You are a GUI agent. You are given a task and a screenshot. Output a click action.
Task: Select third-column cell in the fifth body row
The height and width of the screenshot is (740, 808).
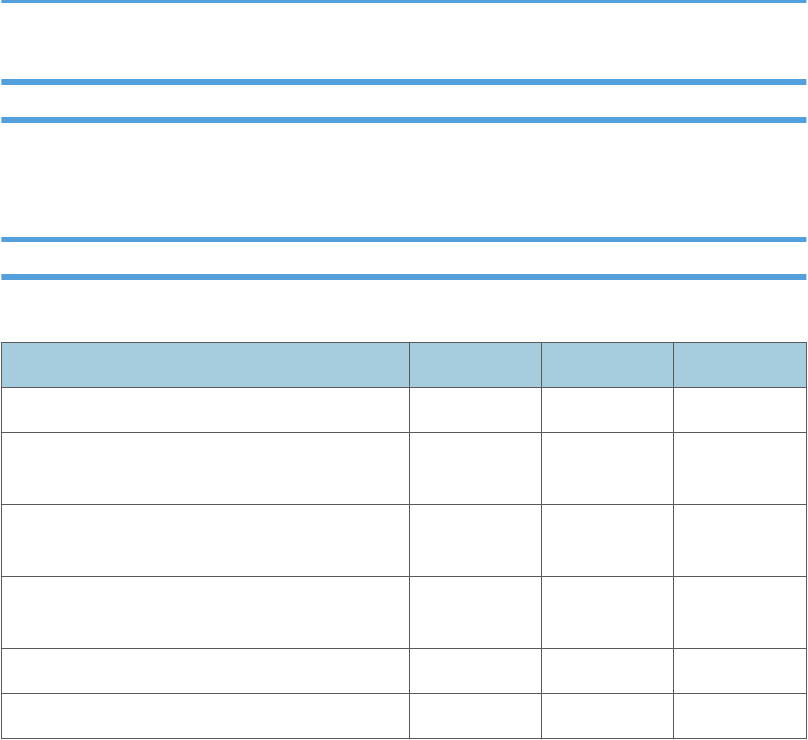[607, 671]
